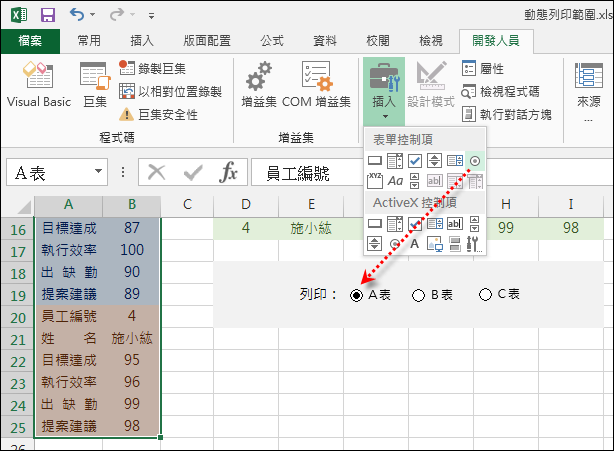This screenshot has width=614, height=451.
Task: Open 巨集安全性 macro security
Action: 158,115
